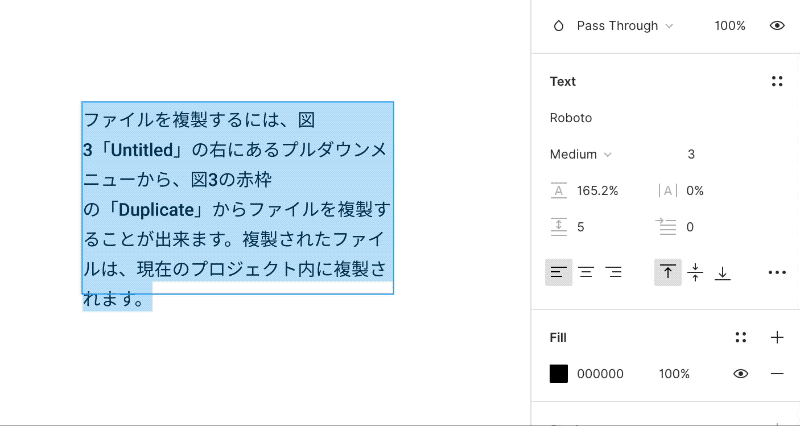Image resolution: width=800 pixels, height=426 pixels.
Task: Set vertical alignment to bottom
Action: pos(723,272)
